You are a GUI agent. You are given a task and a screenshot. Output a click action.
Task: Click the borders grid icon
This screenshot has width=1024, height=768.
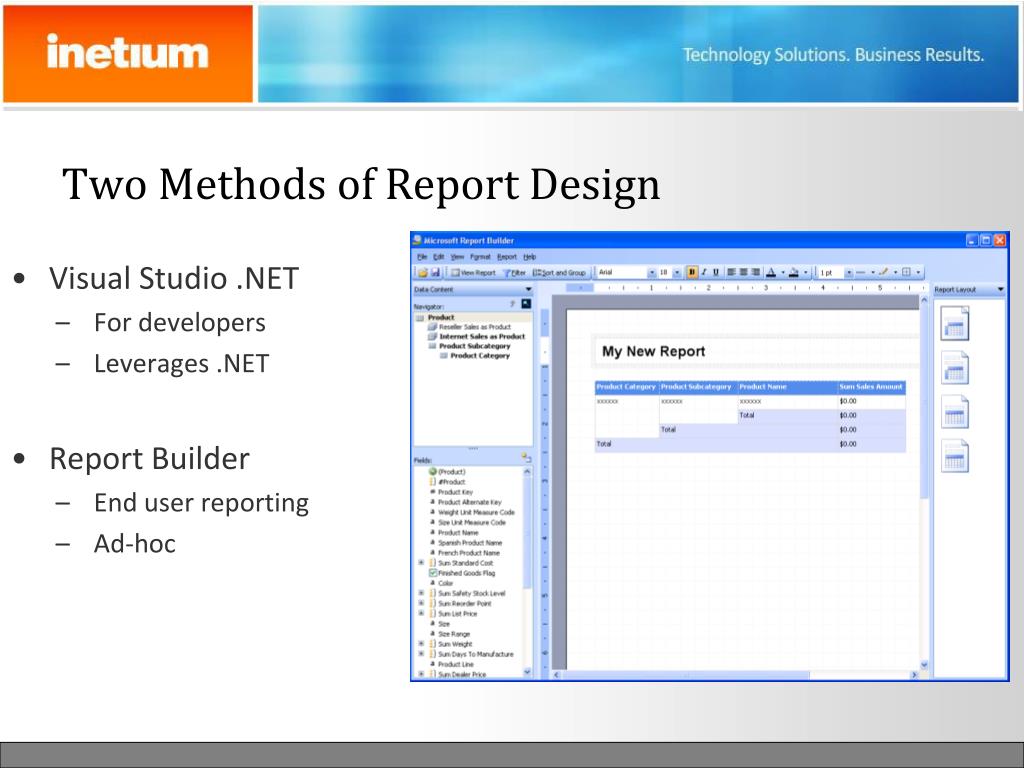[906, 272]
